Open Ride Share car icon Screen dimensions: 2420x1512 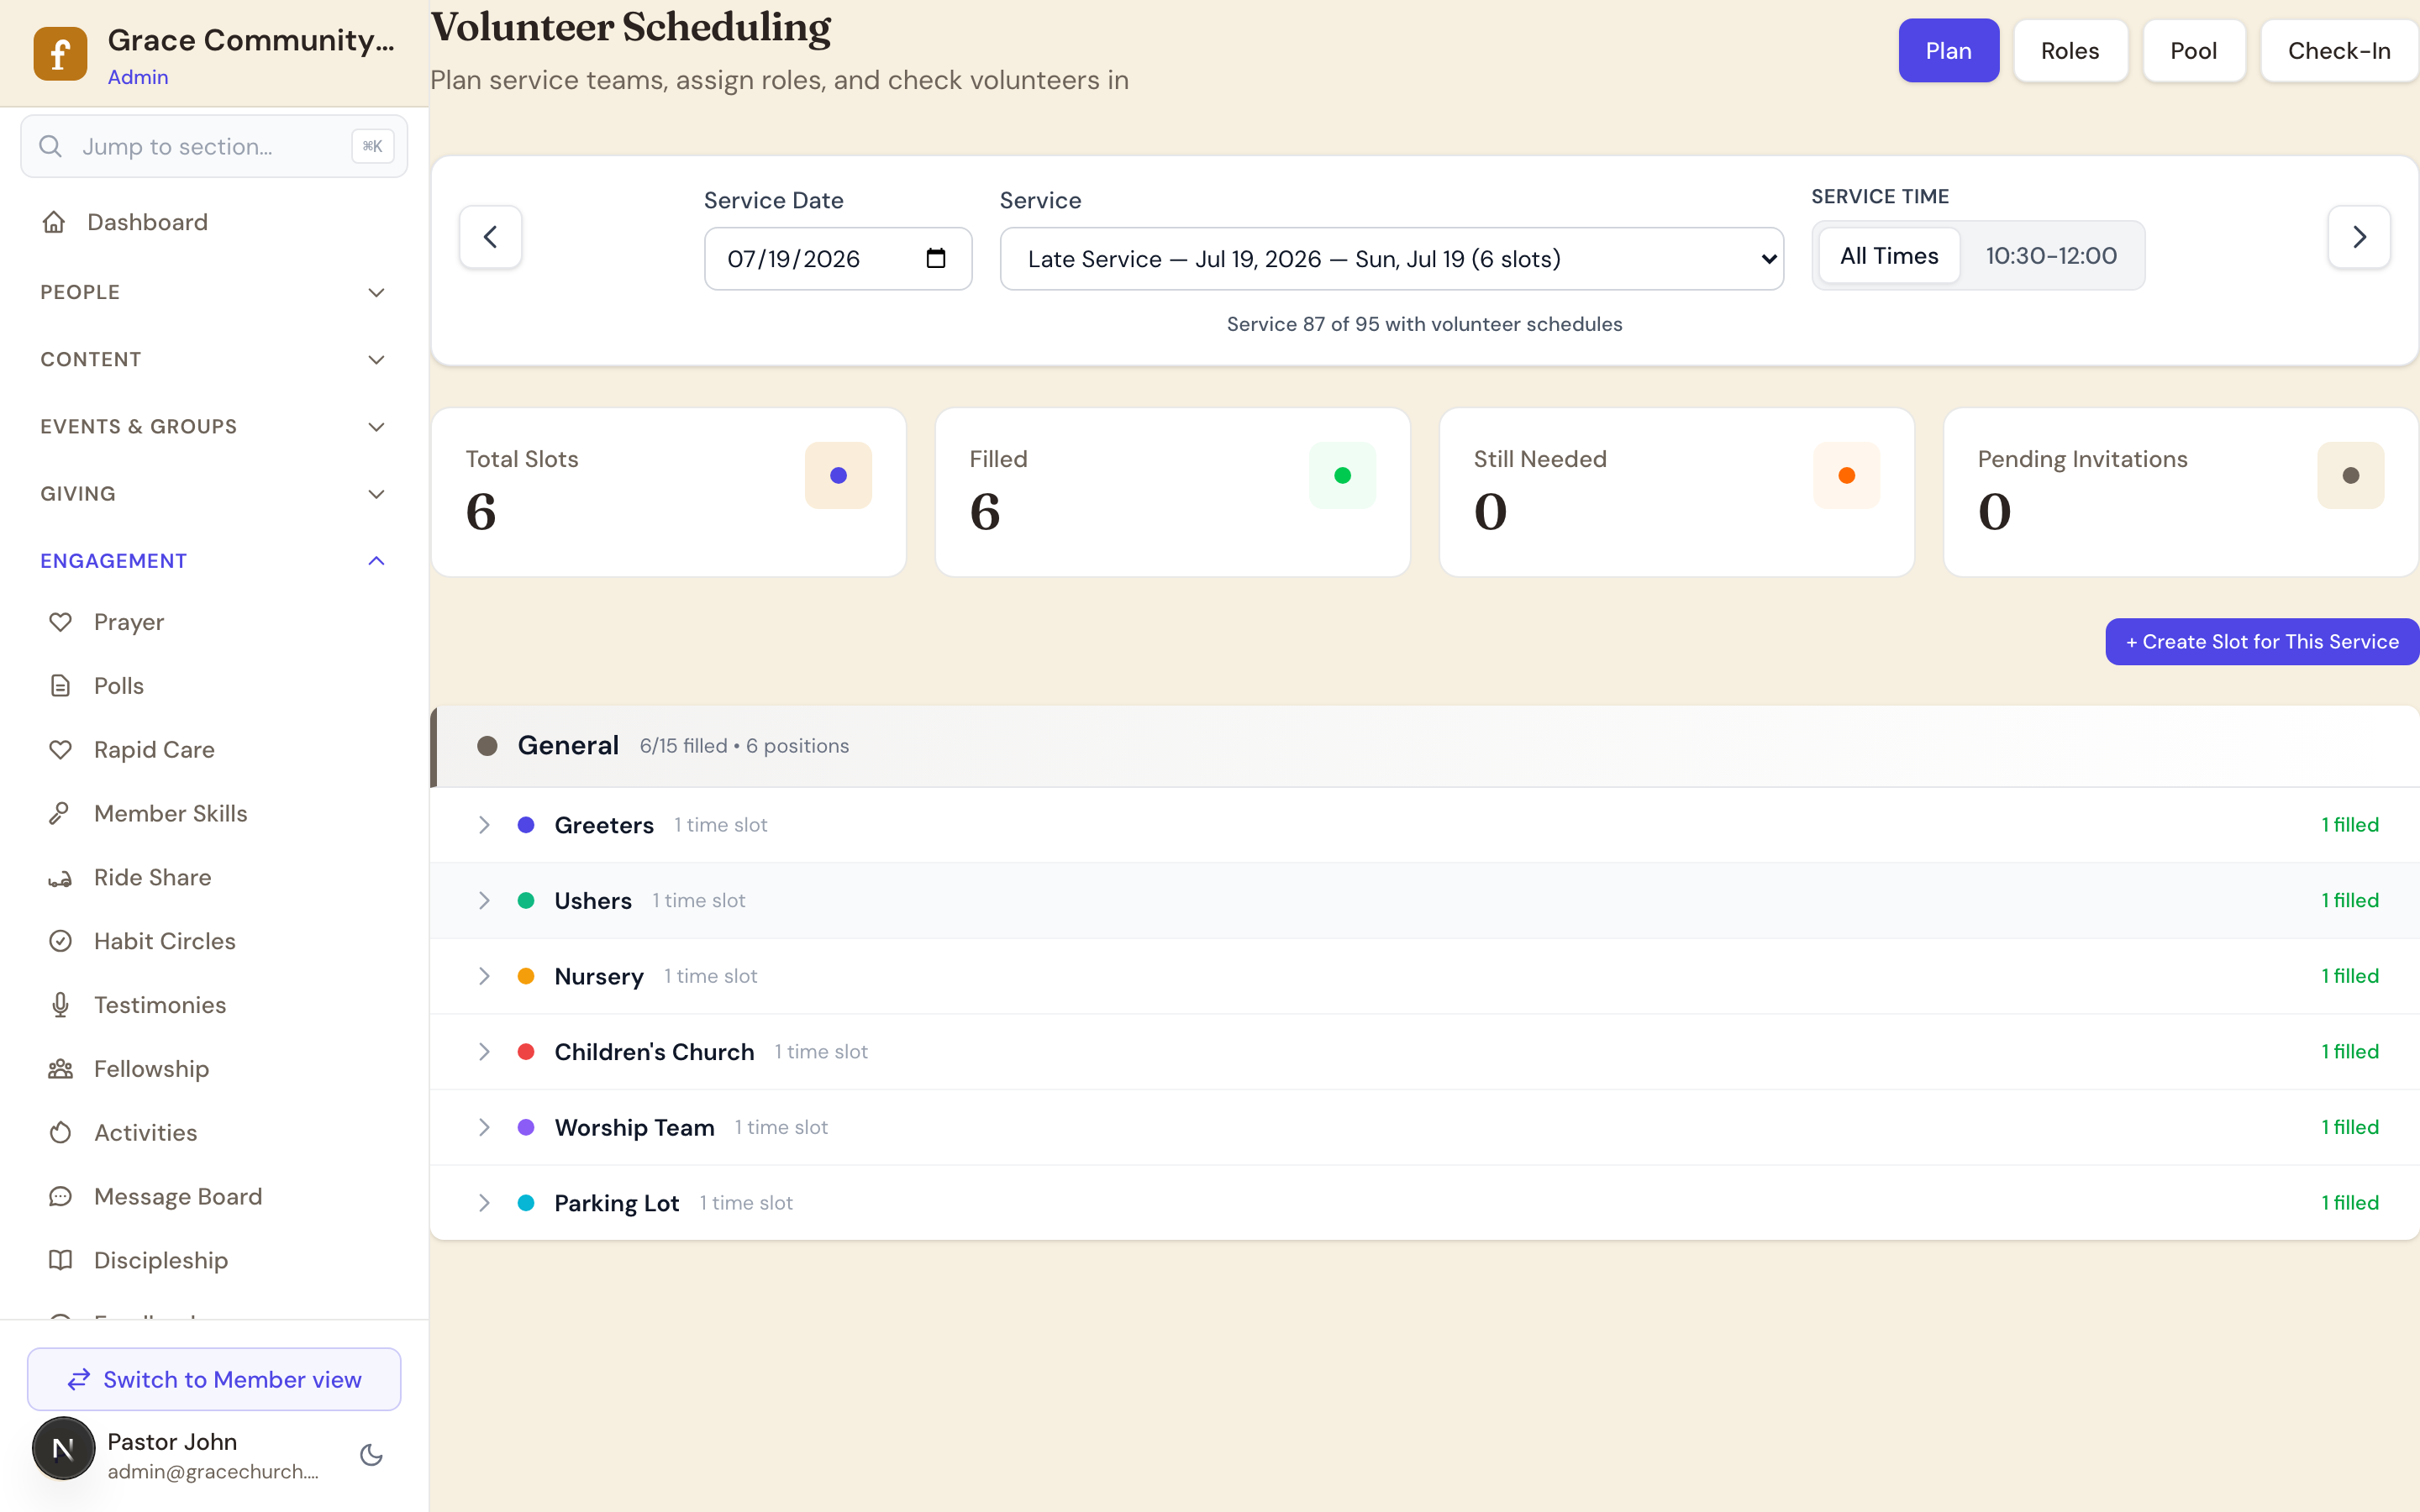(x=61, y=878)
